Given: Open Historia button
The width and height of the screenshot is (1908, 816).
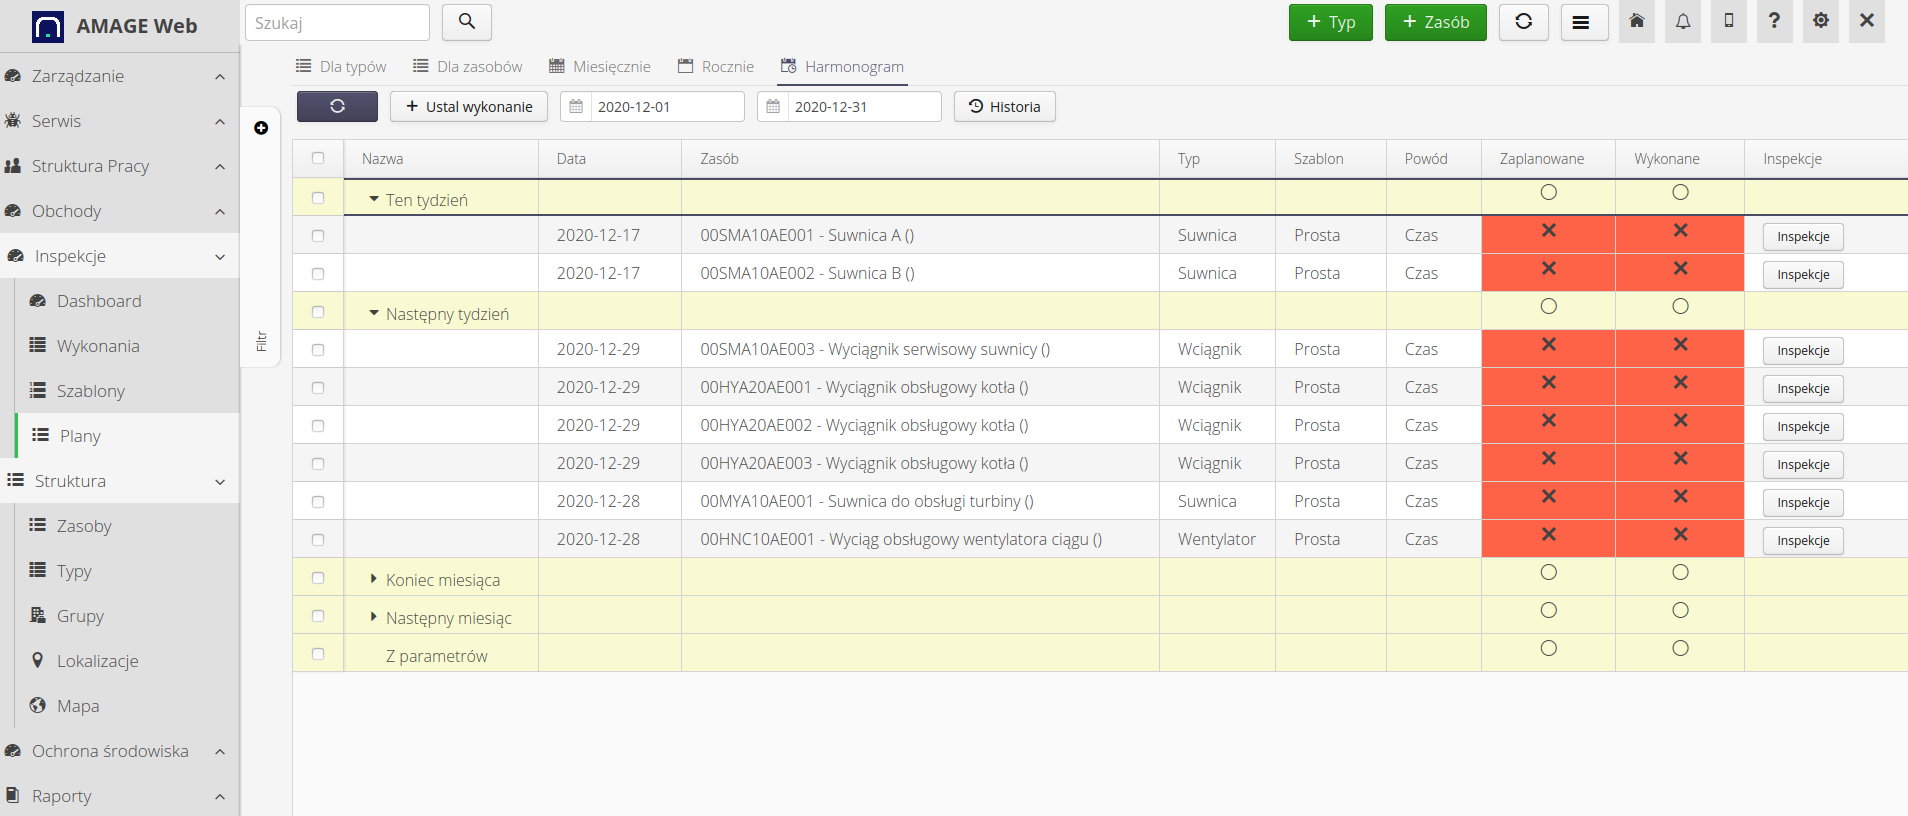Looking at the screenshot, I should pyautogui.click(x=1004, y=107).
